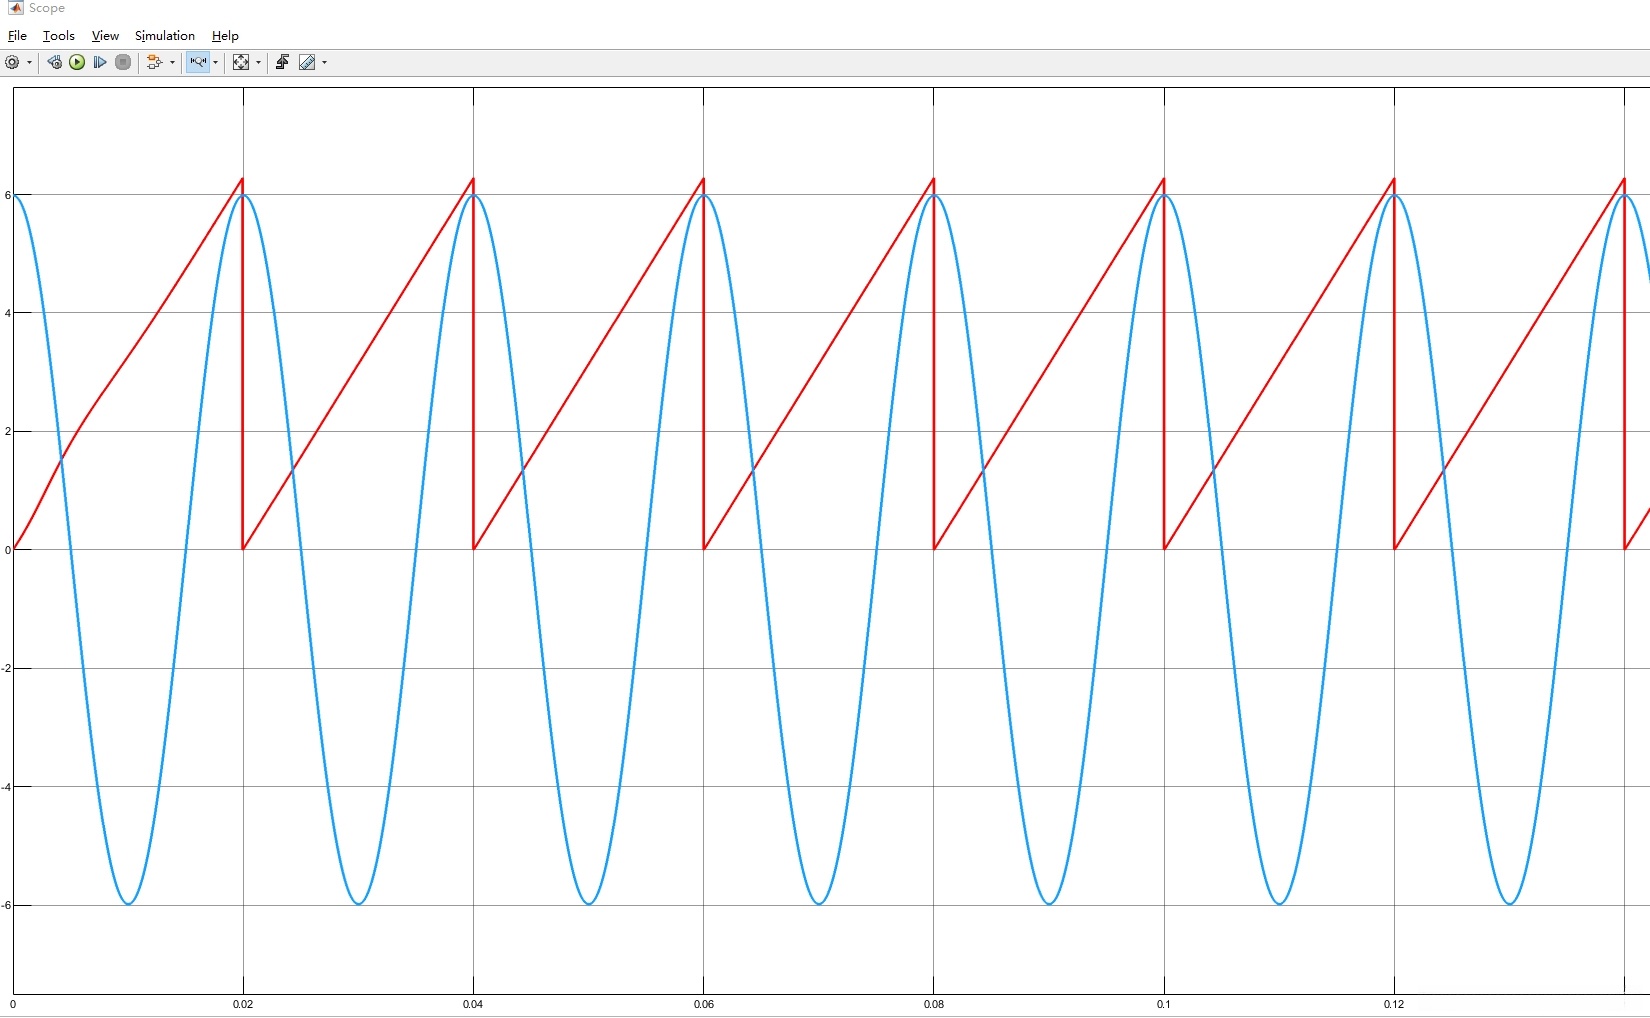Open the axes scaling dropdown arrow
Image resolution: width=1650 pixels, height=1018 pixels.
(x=258, y=62)
